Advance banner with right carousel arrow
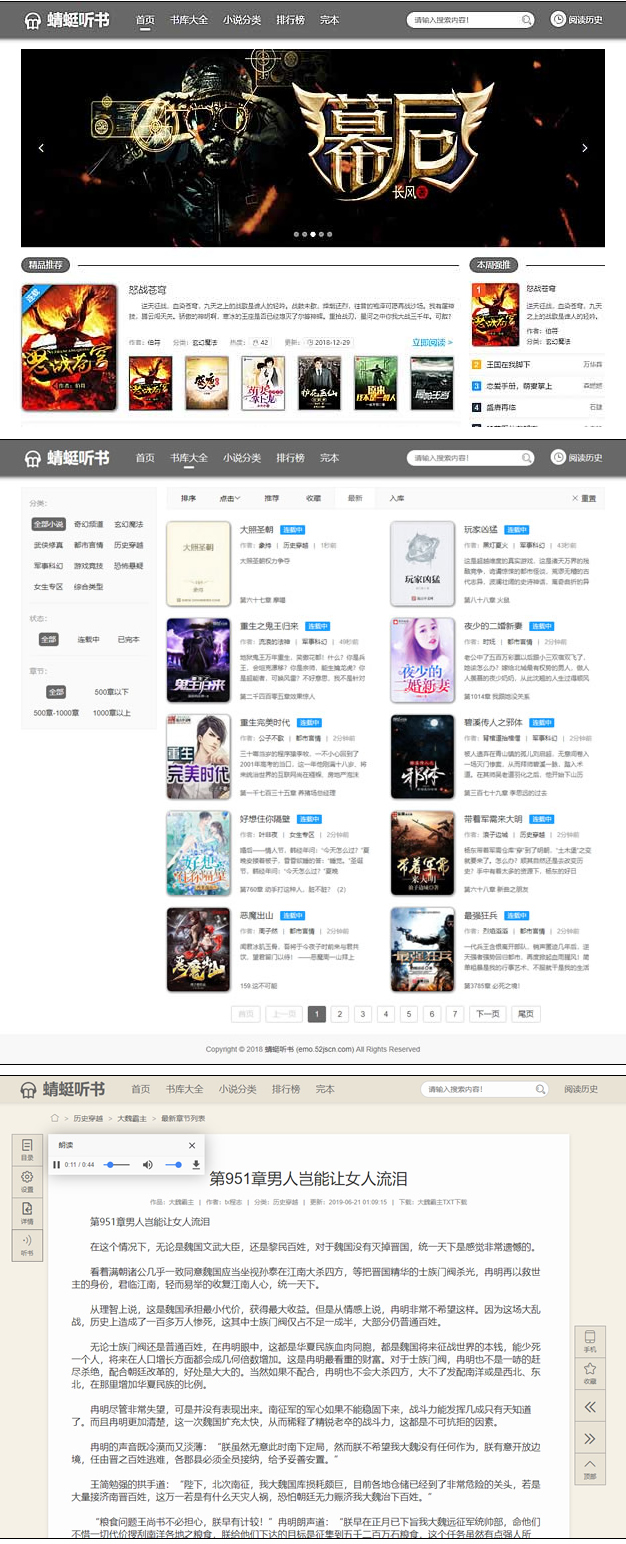626x1544 pixels. (585, 148)
